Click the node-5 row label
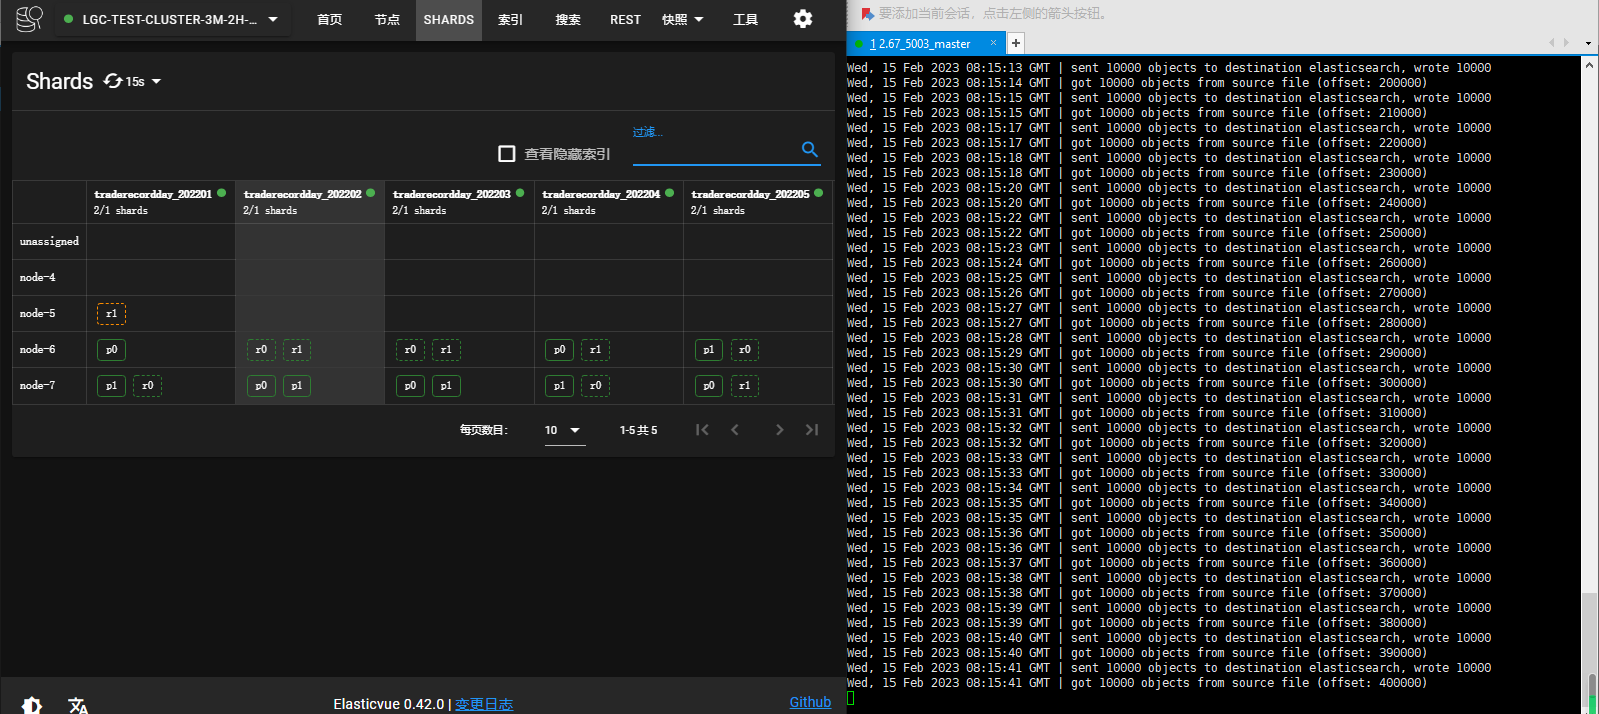This screenshot has width=1599, height=714. click(38, 314)
